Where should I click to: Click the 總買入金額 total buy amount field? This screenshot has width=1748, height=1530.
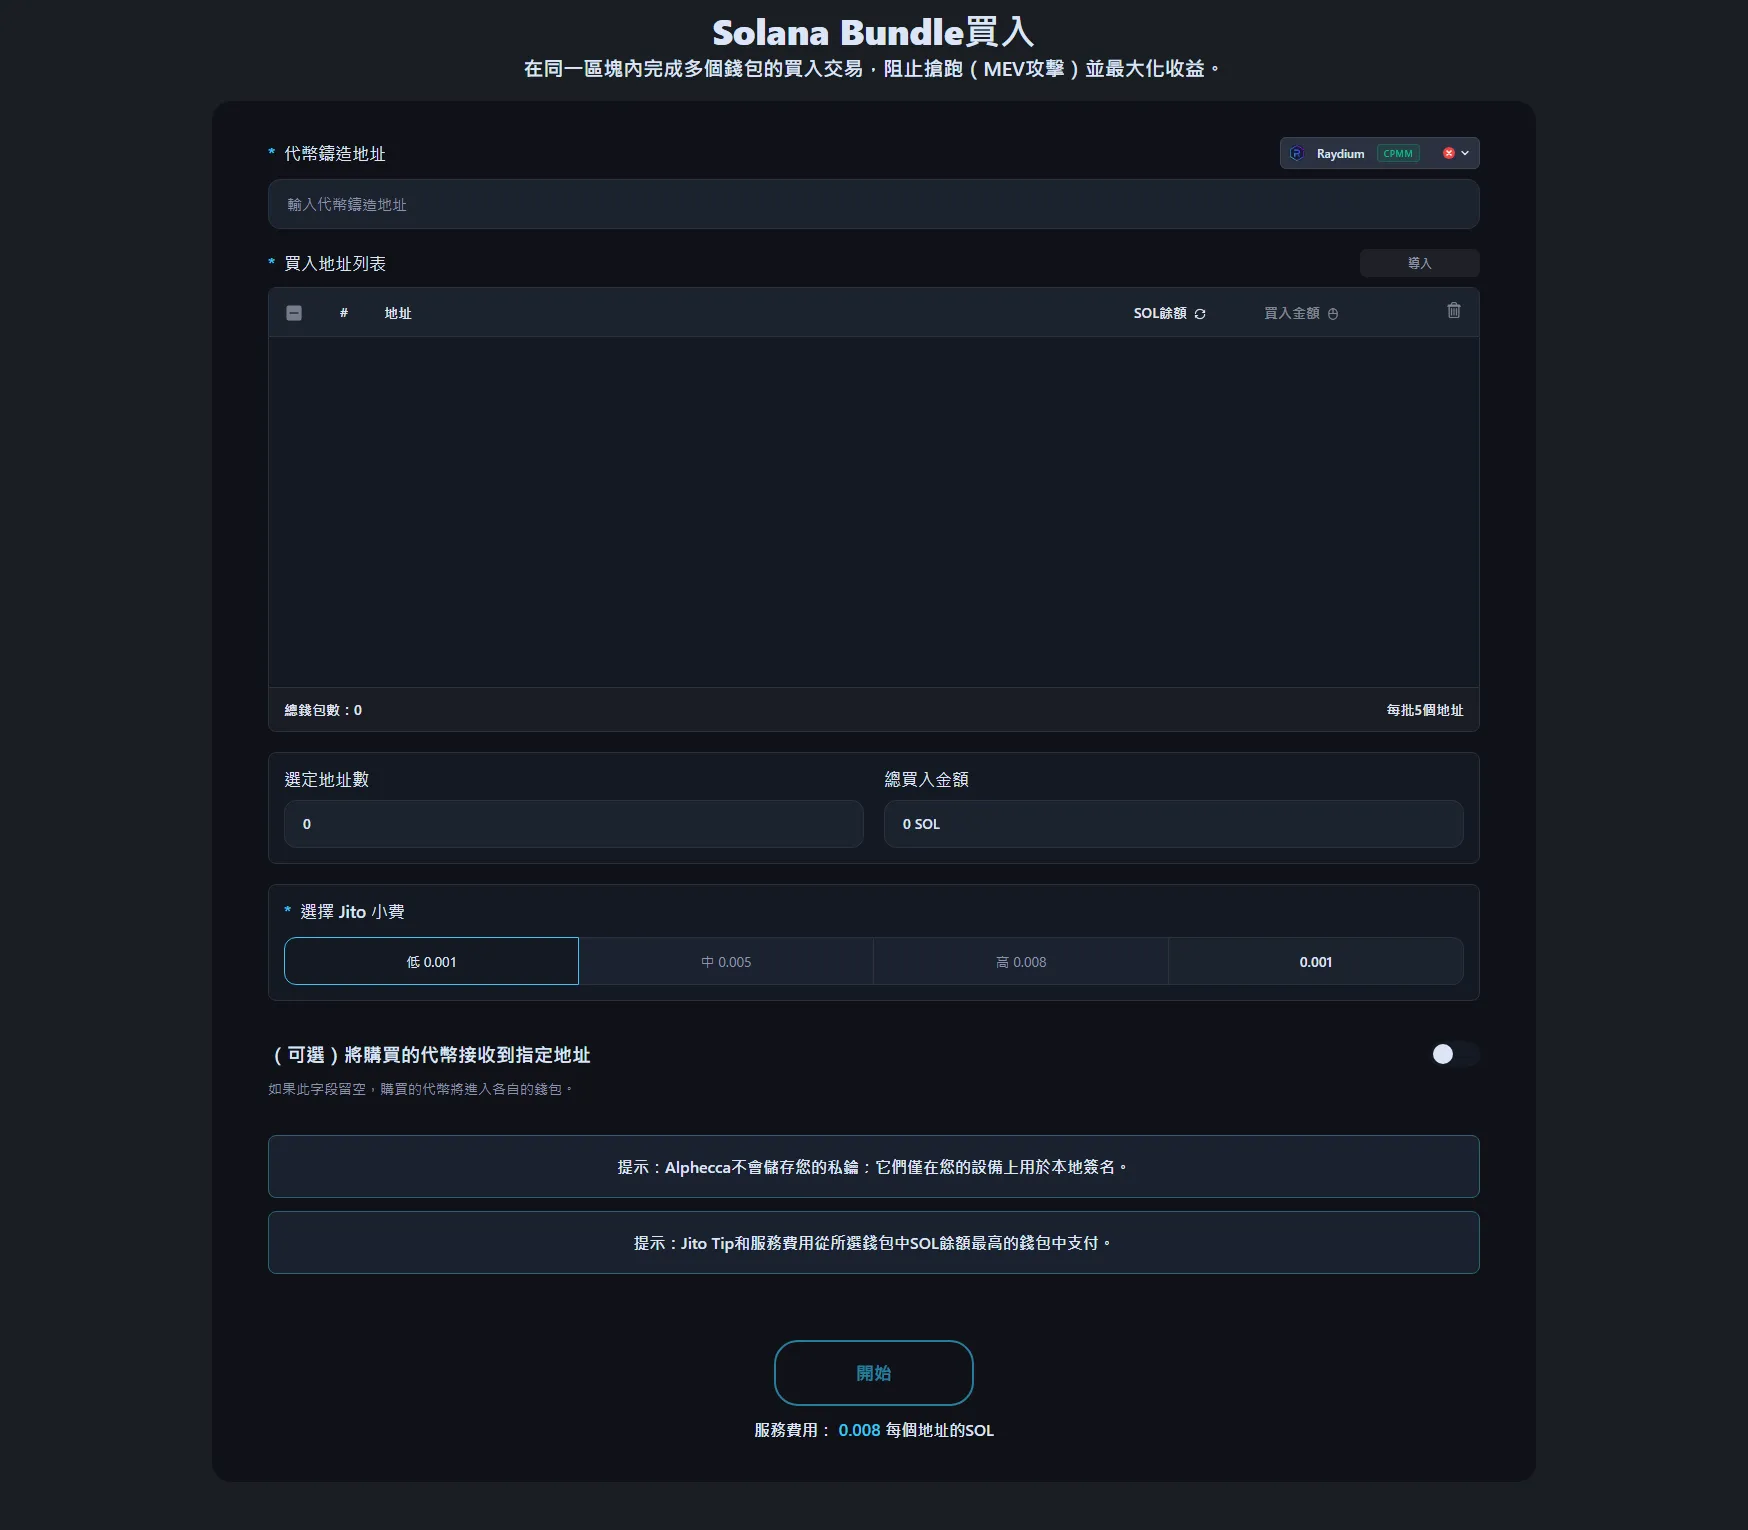tap(1172, 824)
